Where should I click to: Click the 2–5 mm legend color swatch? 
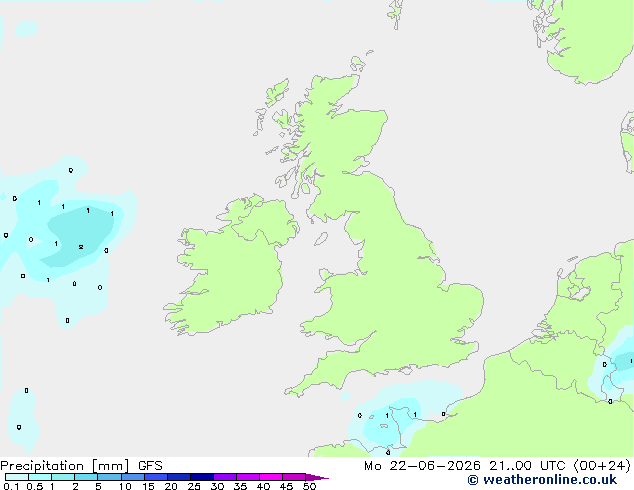(x=86, y=477)
